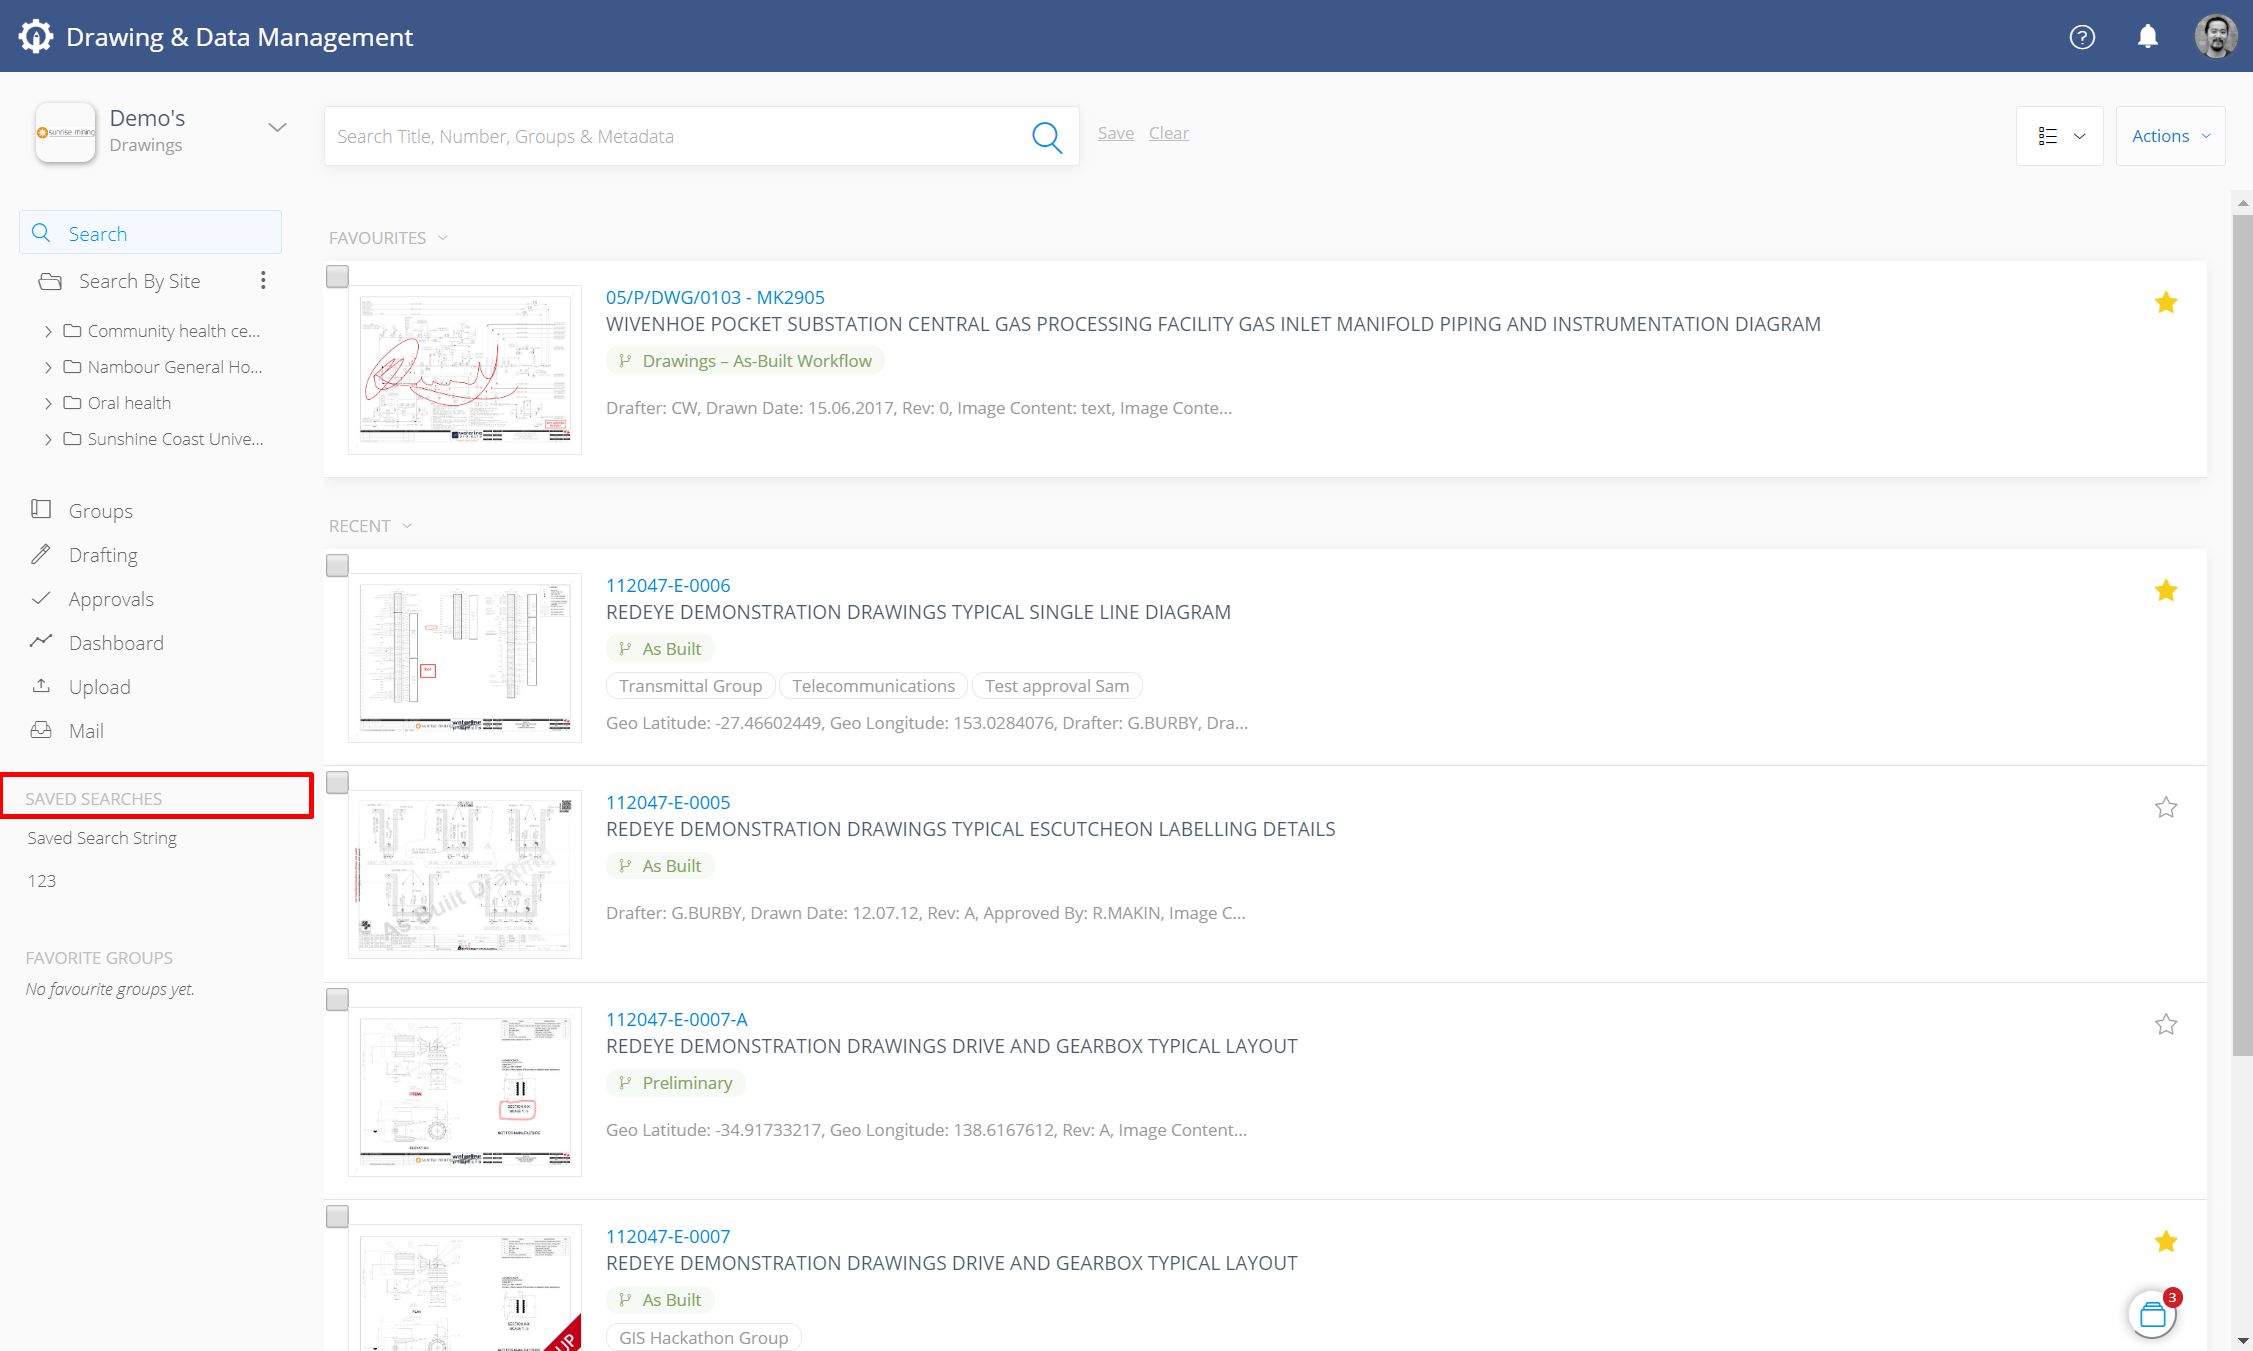Open thumbnail of Typical Single Line Diagram
This screenshot has width=2253, height=1351.
pyautogui.click(x=465, y=658)
